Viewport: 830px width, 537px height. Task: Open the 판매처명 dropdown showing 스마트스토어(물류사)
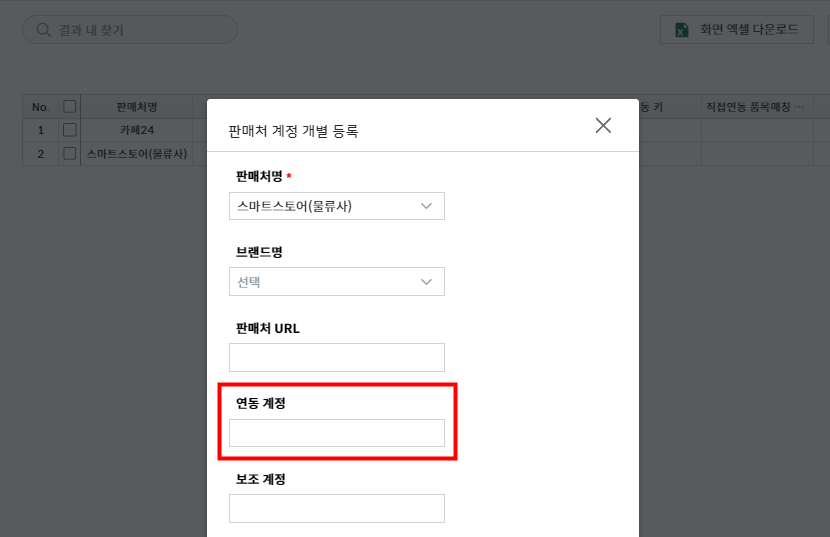tap(336, 206)
